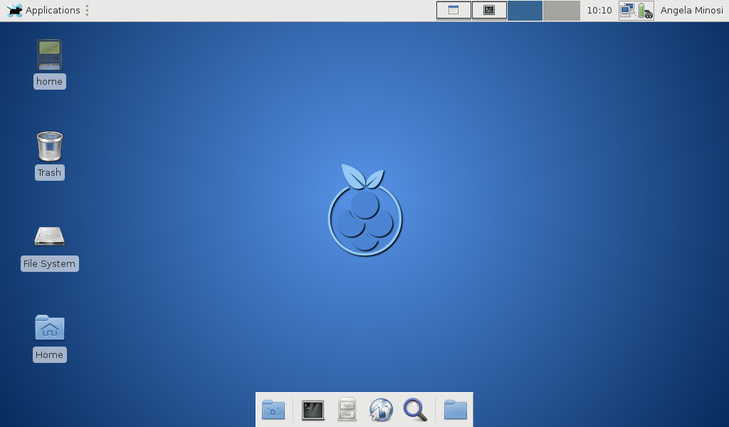729x427 pixels.
Task: Open the battery power manager tray icon
Action: [x=645, y=10]
